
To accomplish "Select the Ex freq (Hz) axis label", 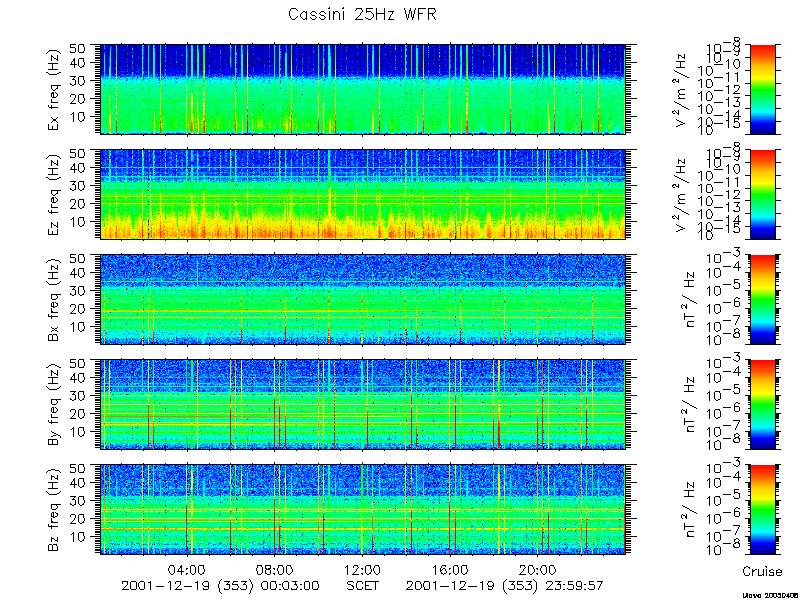I will point(54,89).
